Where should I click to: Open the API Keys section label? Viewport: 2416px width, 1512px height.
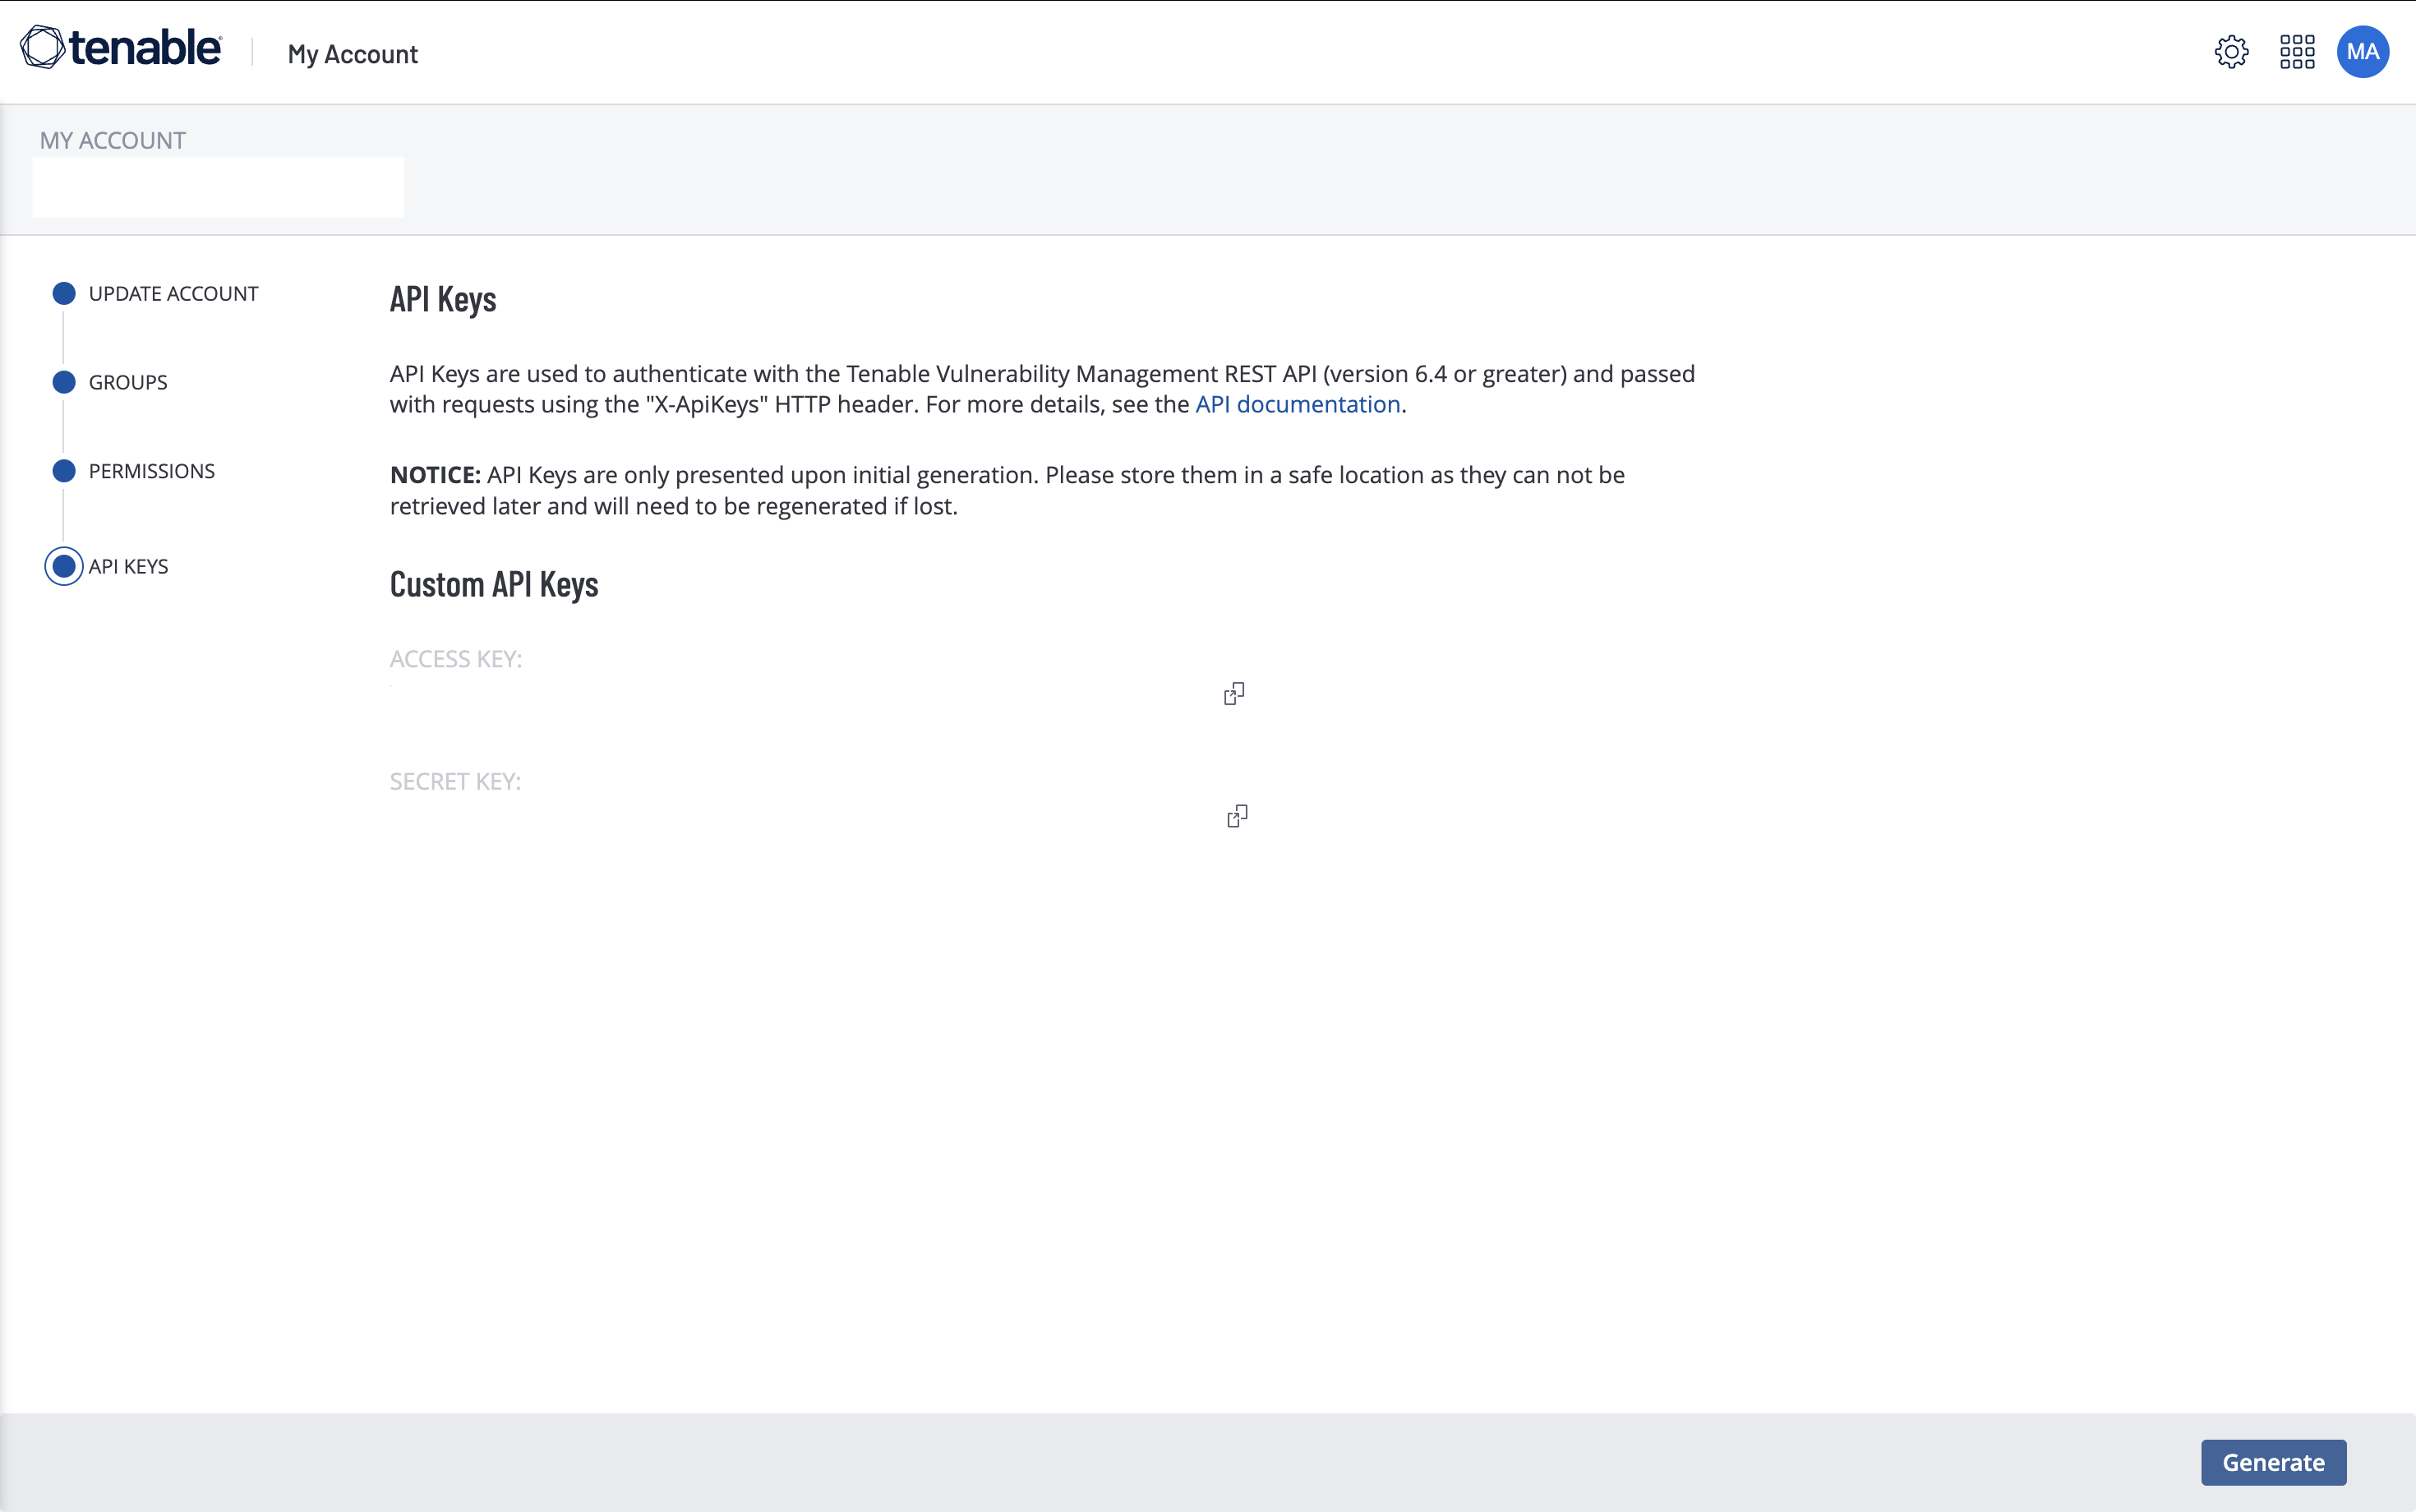click(x=128, y=567)
